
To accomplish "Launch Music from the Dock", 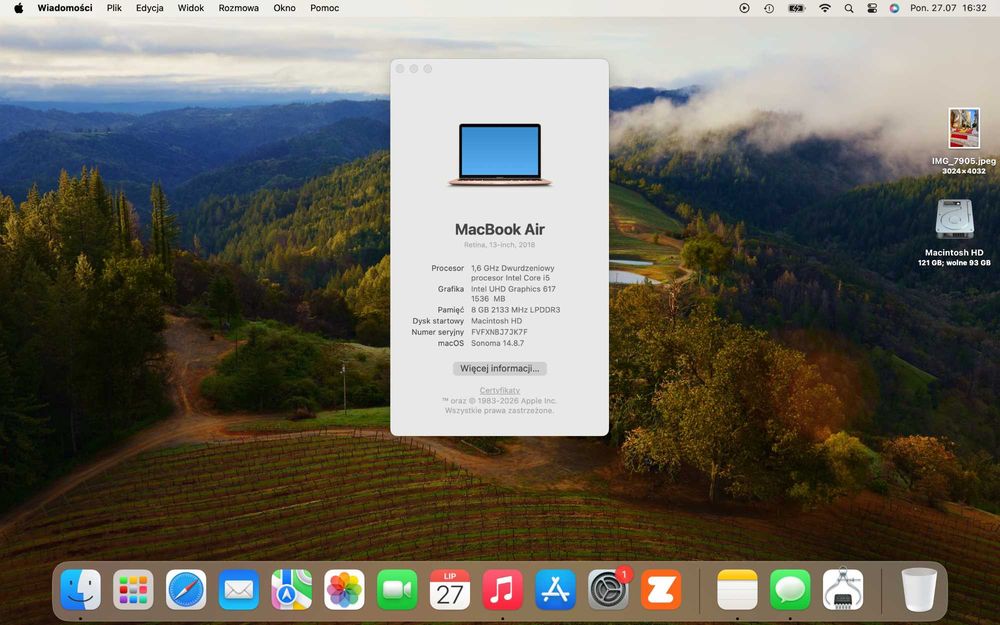I will point(503,590).
